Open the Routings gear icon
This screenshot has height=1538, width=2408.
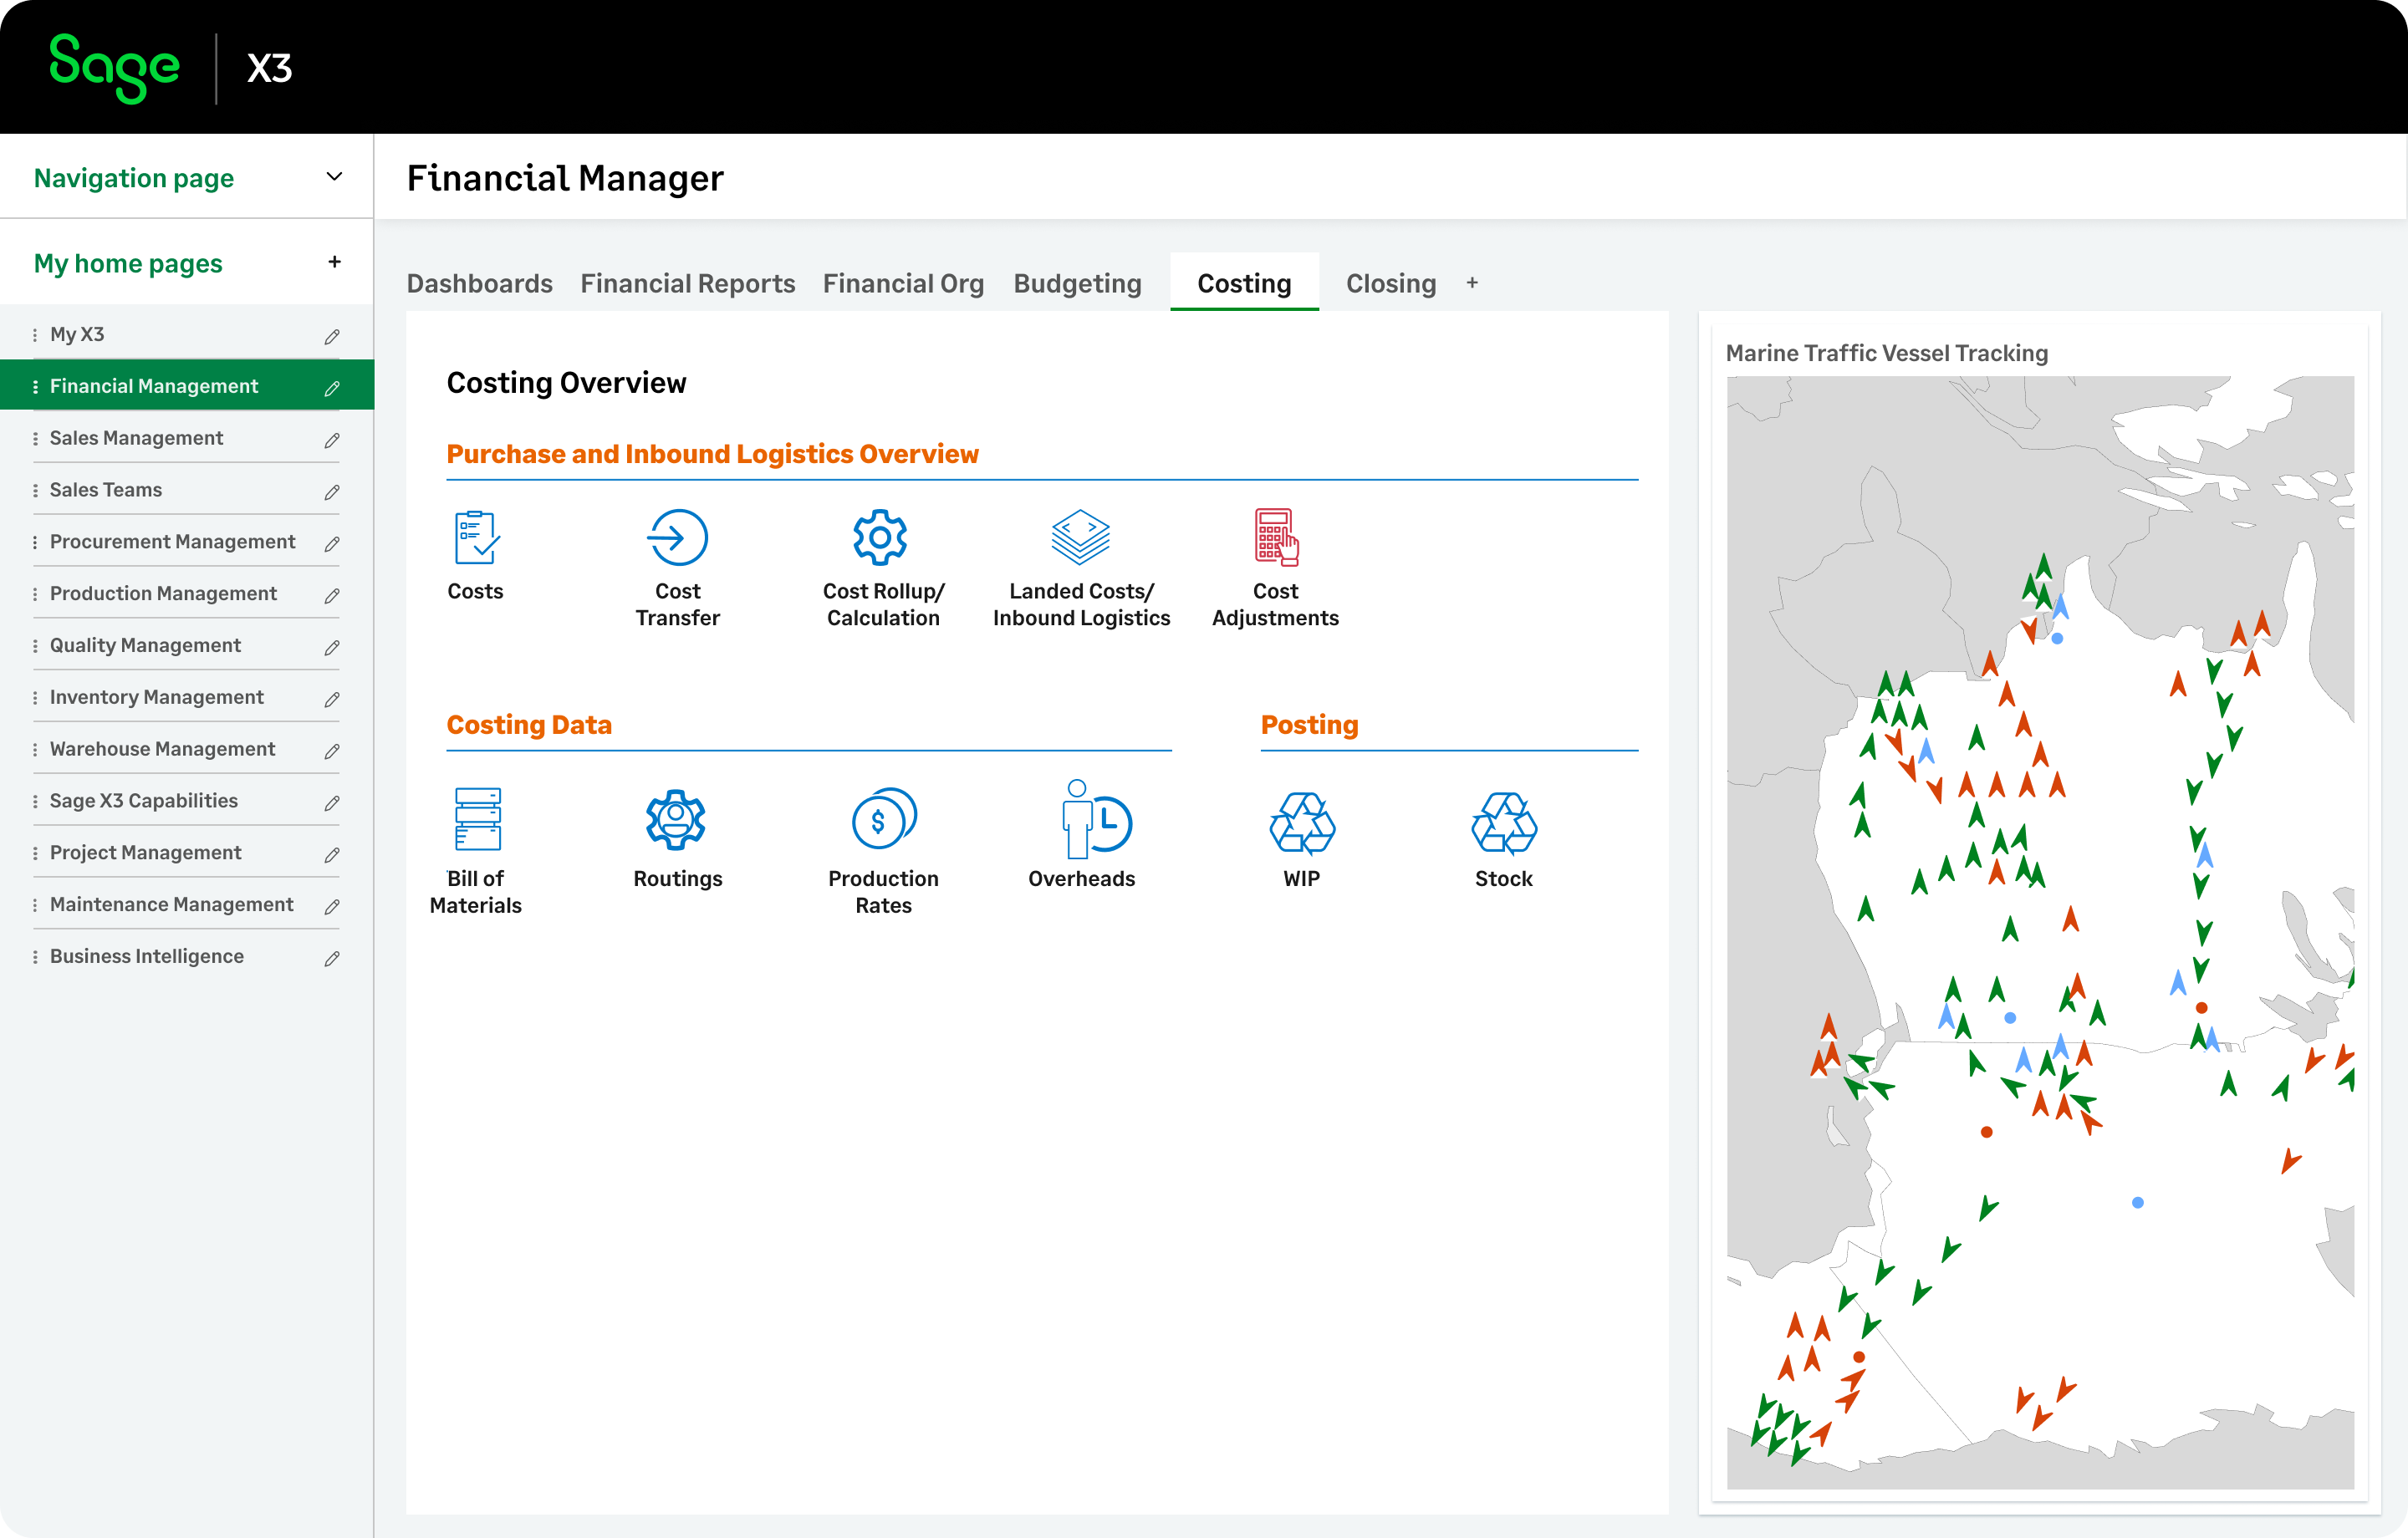coord(676,819)
